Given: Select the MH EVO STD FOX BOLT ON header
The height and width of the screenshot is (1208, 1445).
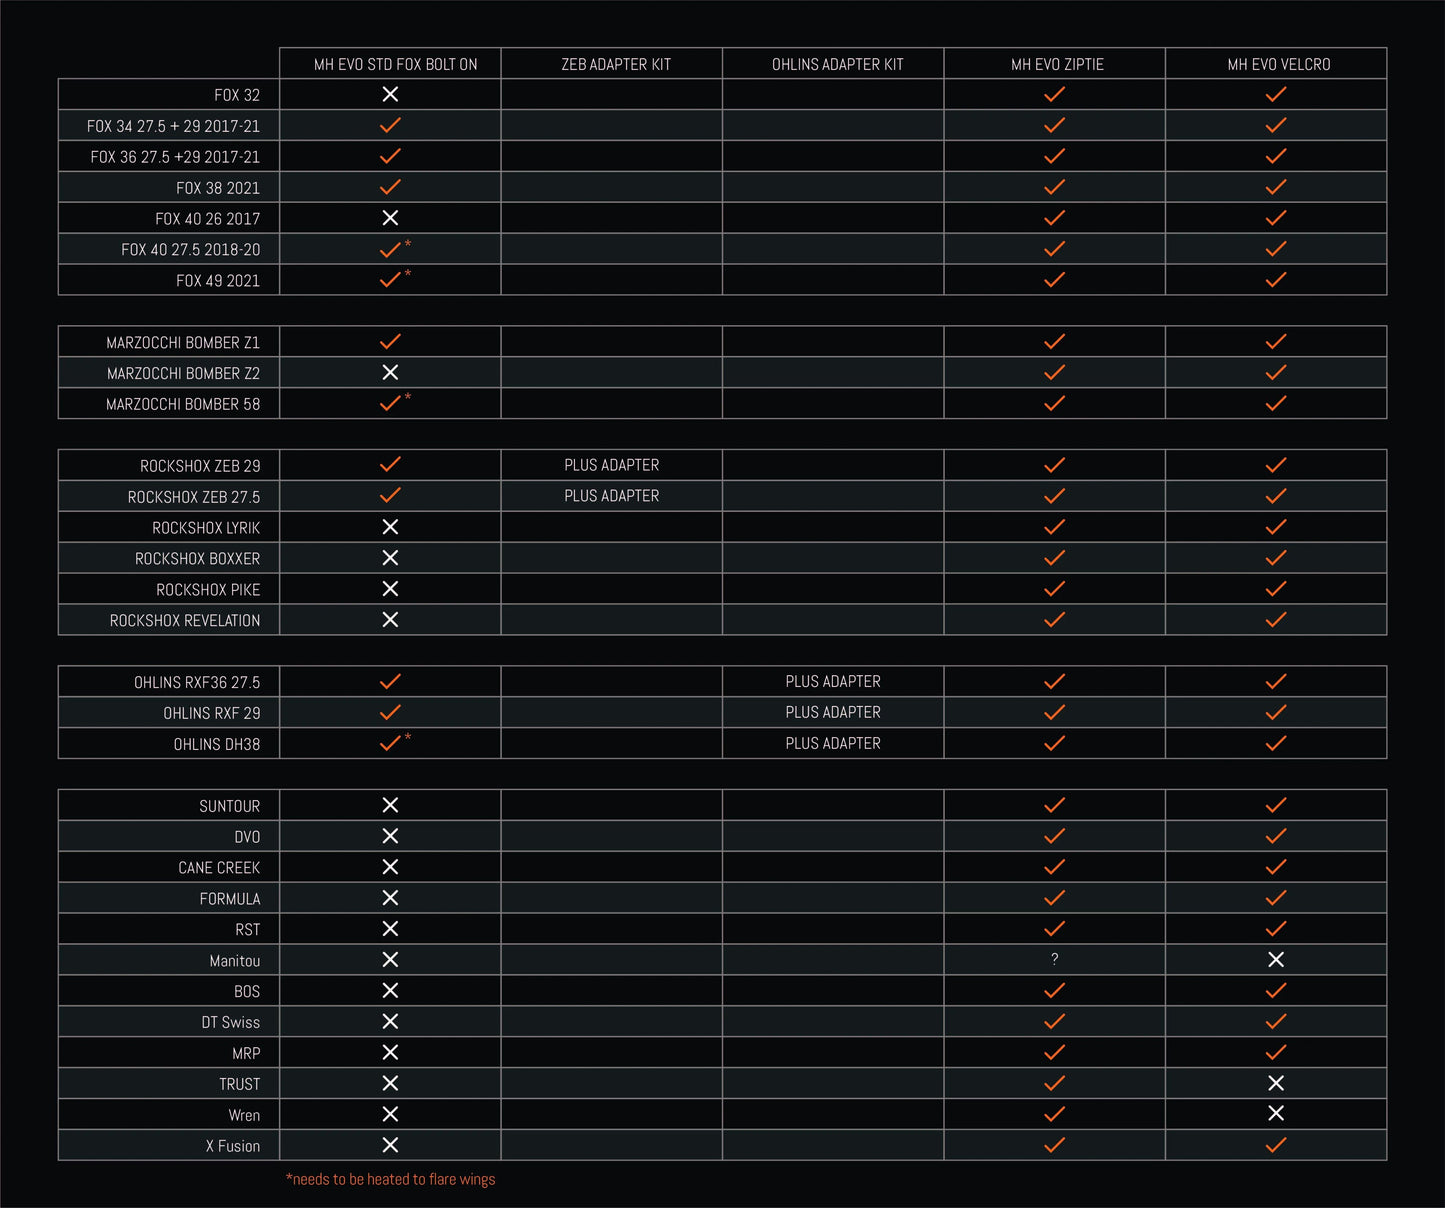Looking at the screenshot, I should coord(395,64).
